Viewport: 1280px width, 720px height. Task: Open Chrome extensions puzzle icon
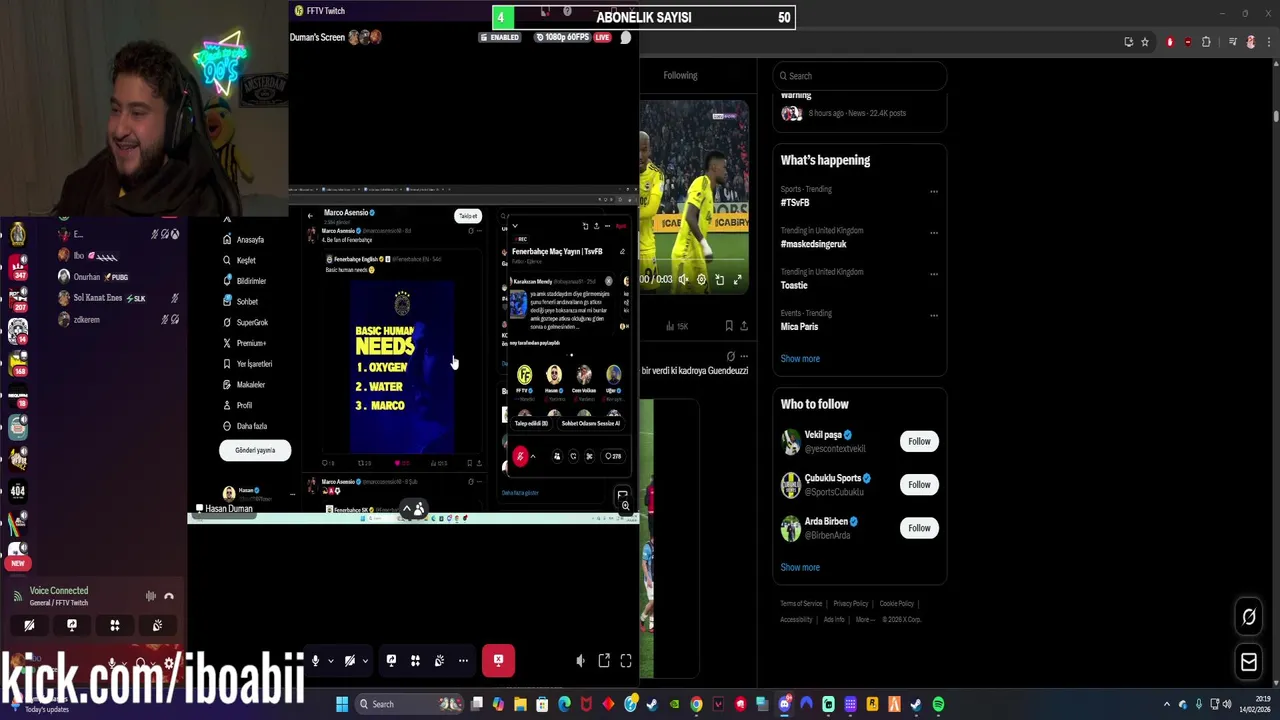click(x=1206, y=42)
